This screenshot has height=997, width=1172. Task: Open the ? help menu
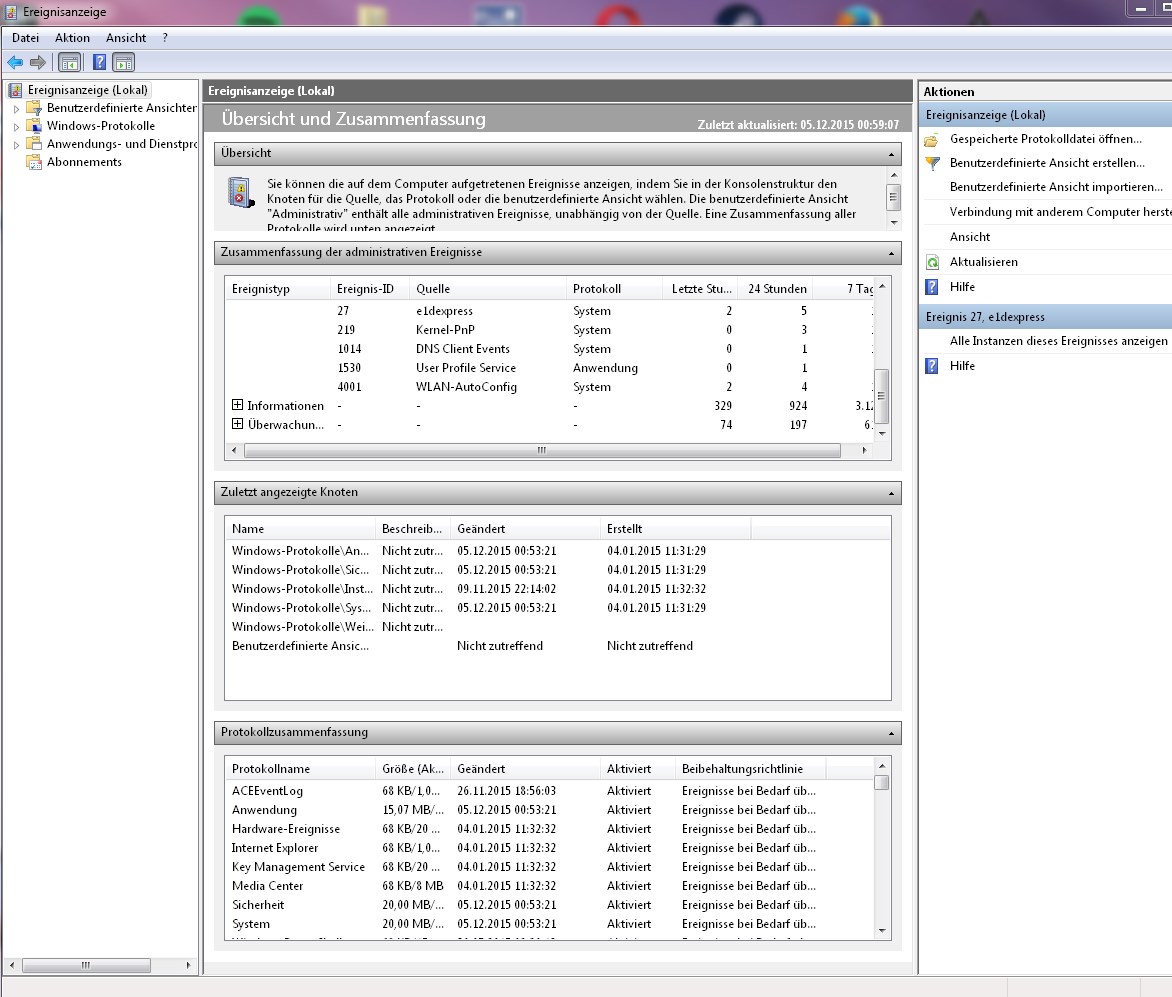165,38
